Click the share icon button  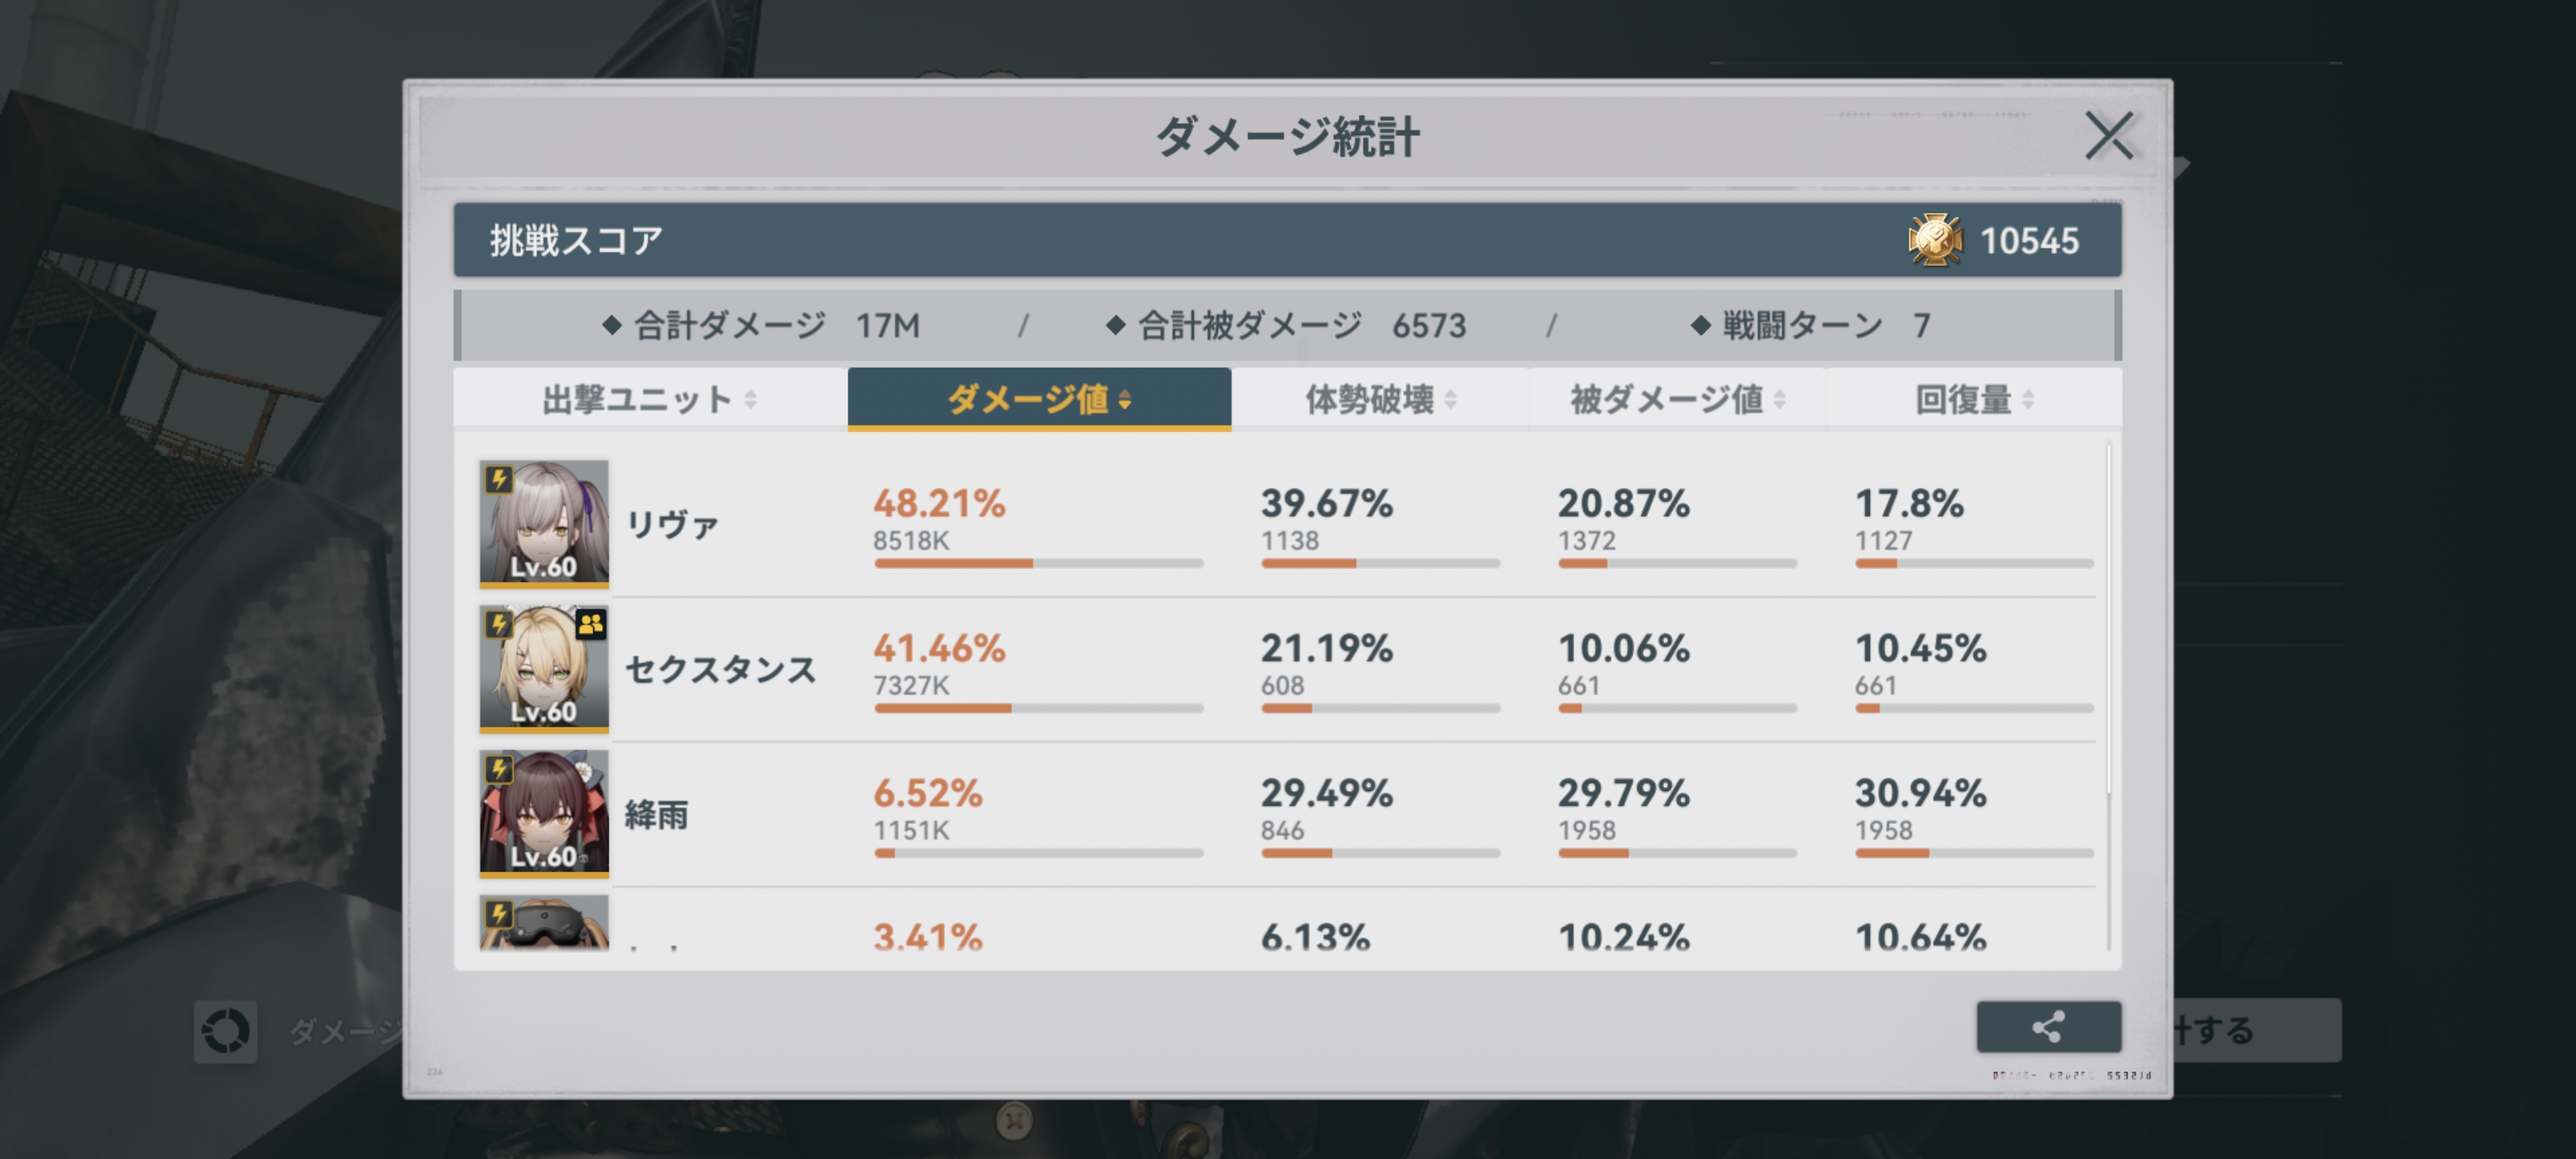click(x=2048, y=1027)
